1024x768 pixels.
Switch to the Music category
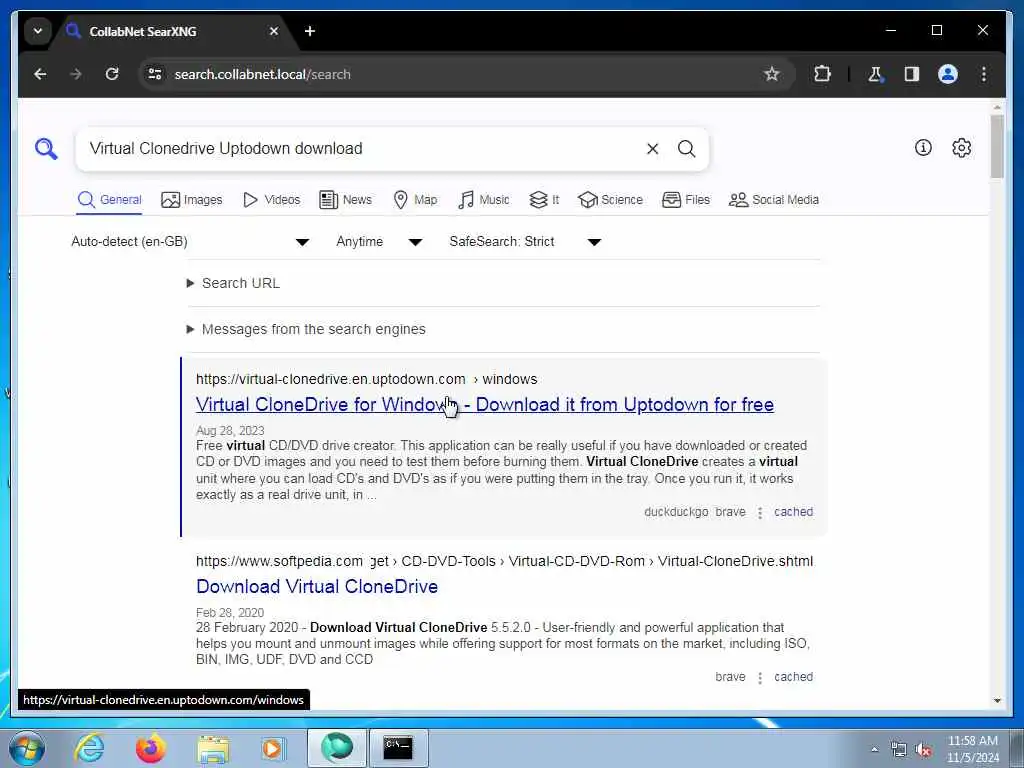(x=483, y=200)
